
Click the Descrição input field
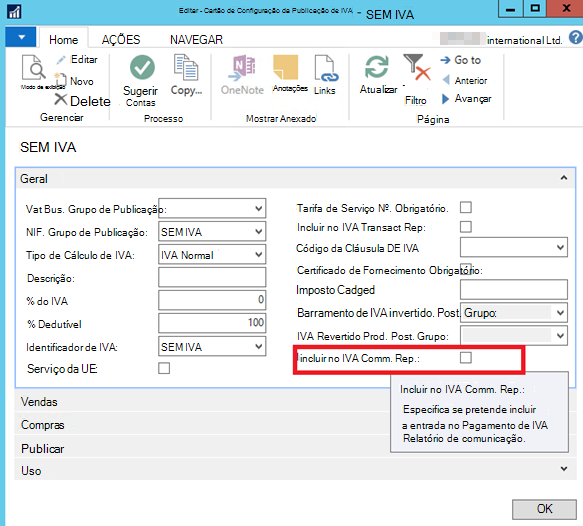pyautogui.click(x=212, y=277)
